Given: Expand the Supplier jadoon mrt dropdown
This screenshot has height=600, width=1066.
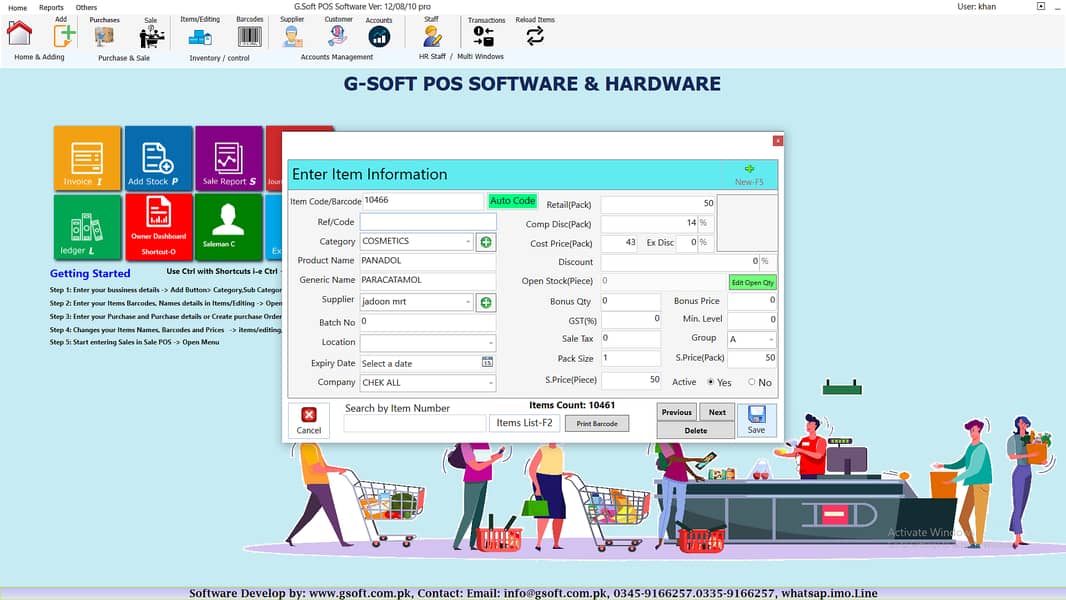Looking at the screenshot, I should point(468,302).
